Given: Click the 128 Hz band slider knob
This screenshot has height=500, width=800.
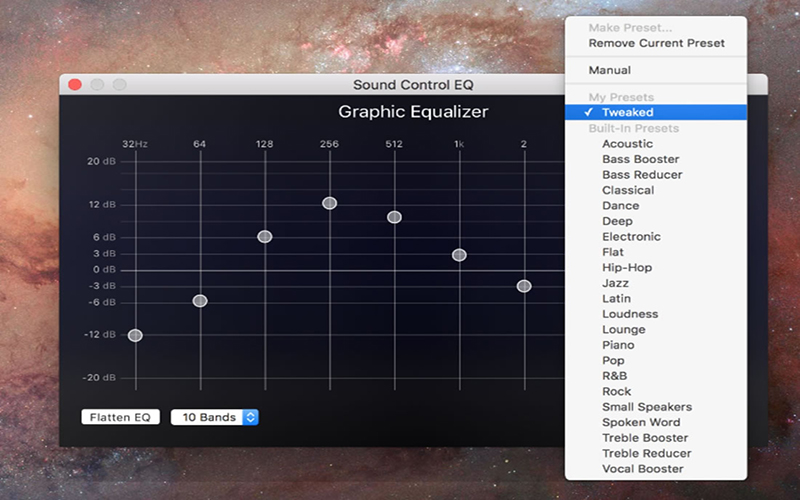Looking at the screenshot, I should [x=265, y=236].
